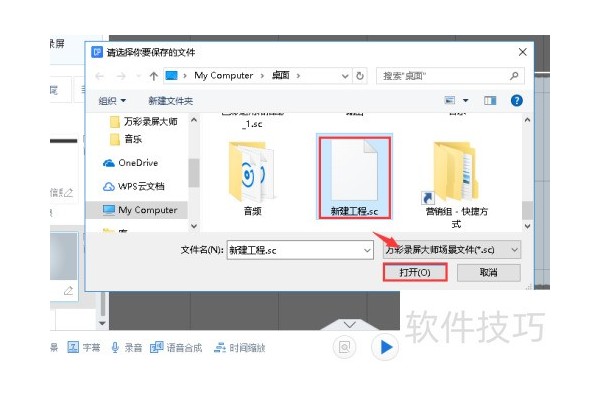This screenshot has height=400, width=600.
Task: Click the search magnifier icon
Action: (x=514, y=76)
